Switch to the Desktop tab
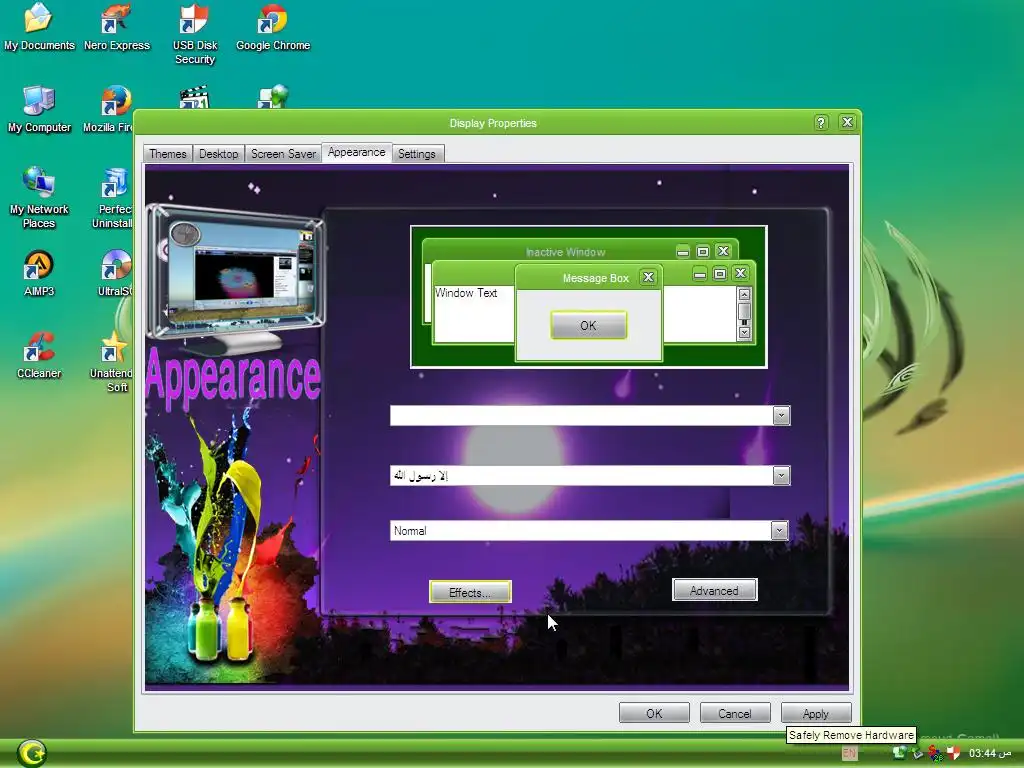This screenshot has height=768, width=1024. click(x=219, y=153)
